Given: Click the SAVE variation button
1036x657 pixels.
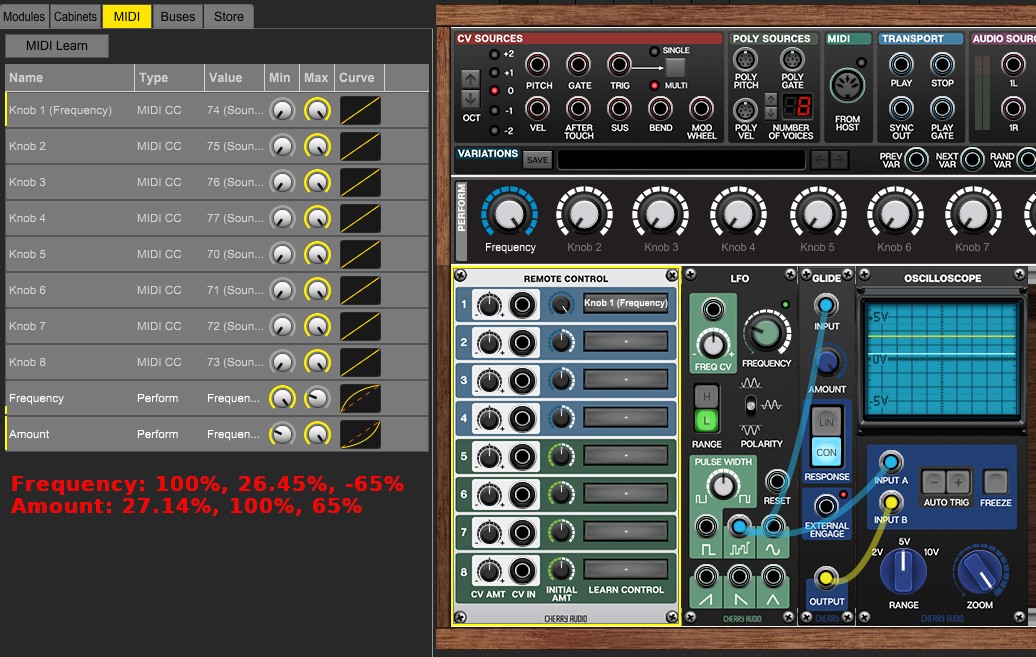Looking at the screenshot, I should (x=537, y=160).
